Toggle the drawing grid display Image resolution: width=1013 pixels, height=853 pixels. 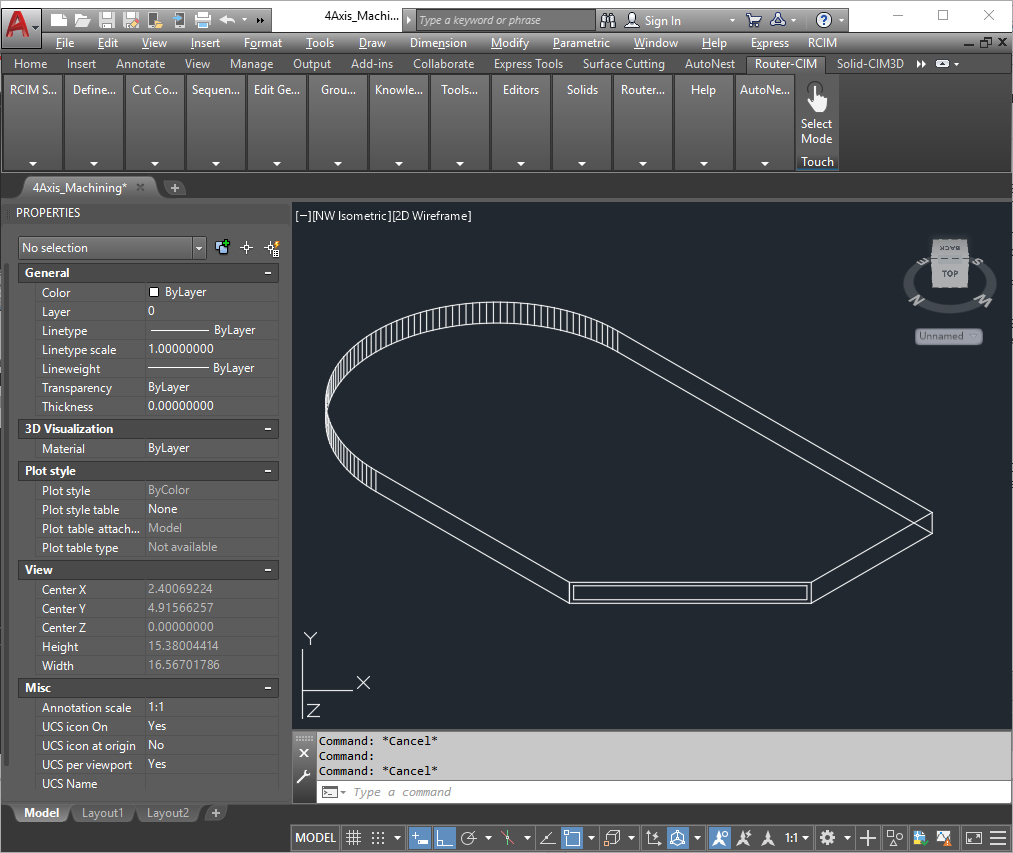[353, 838]
